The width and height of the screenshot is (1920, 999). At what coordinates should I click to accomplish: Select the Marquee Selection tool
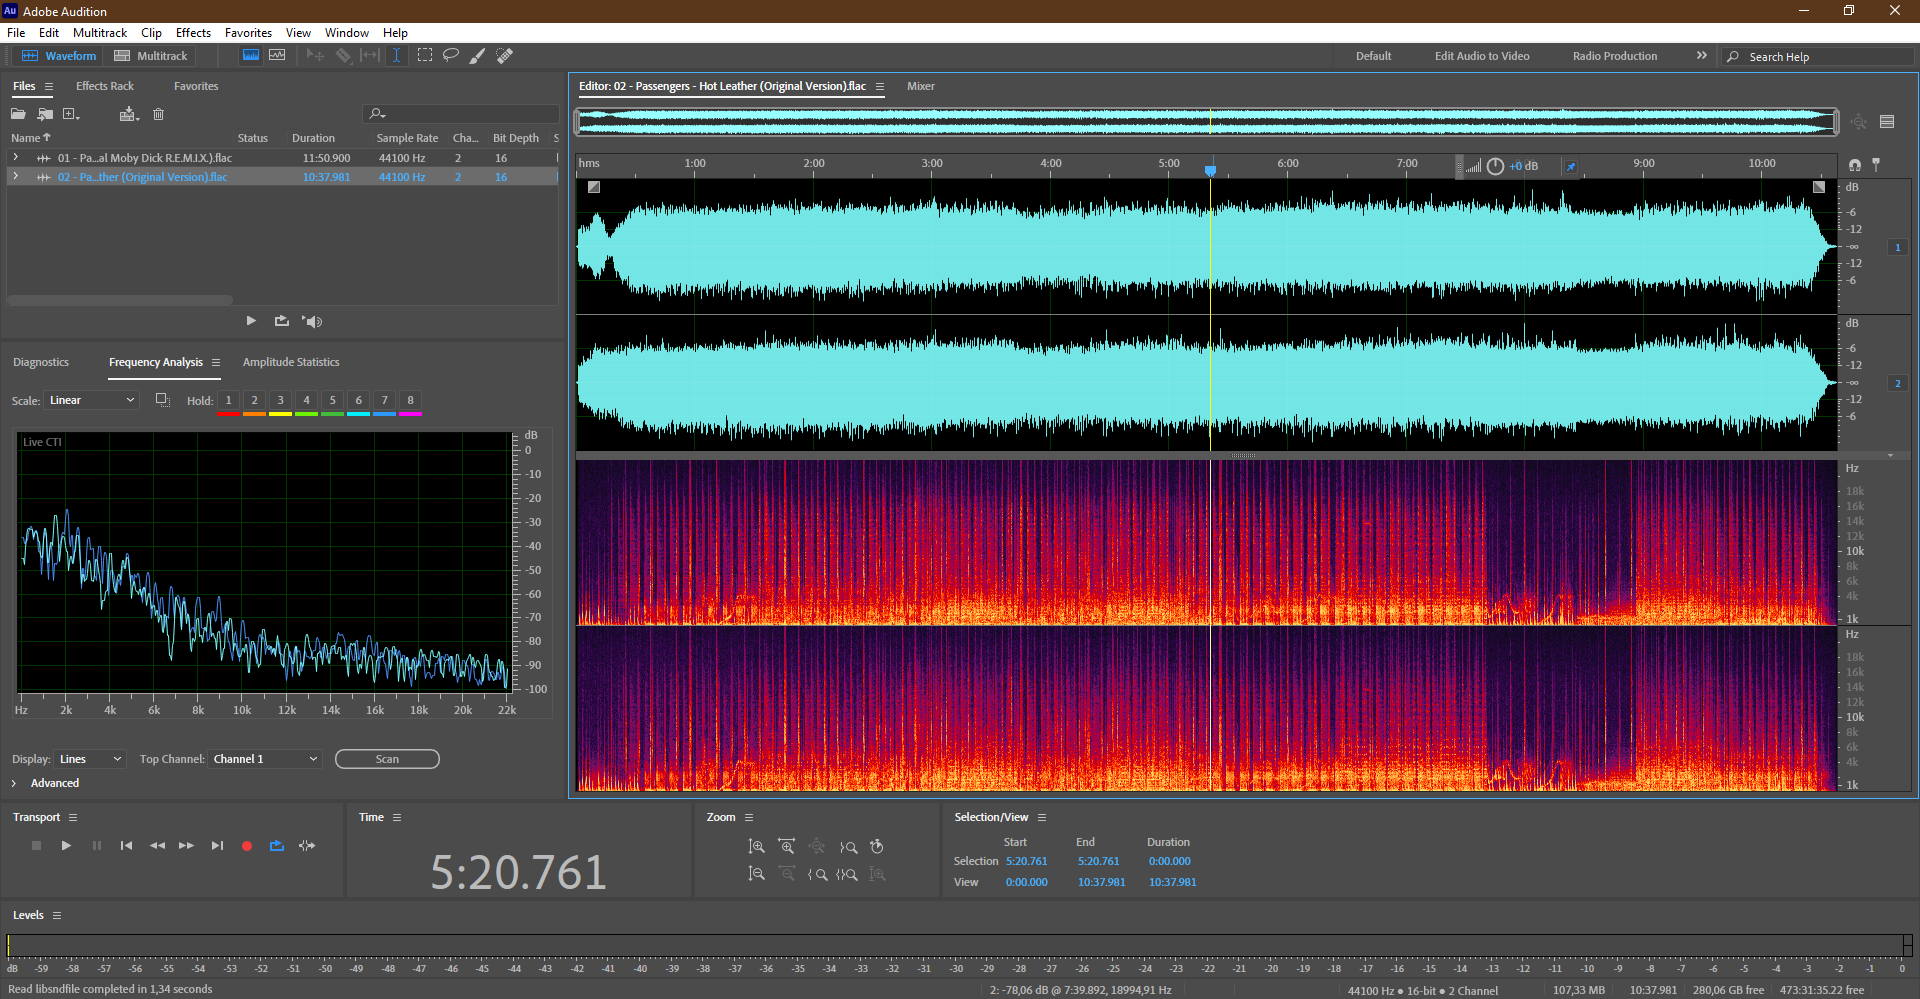click(425, 55)
